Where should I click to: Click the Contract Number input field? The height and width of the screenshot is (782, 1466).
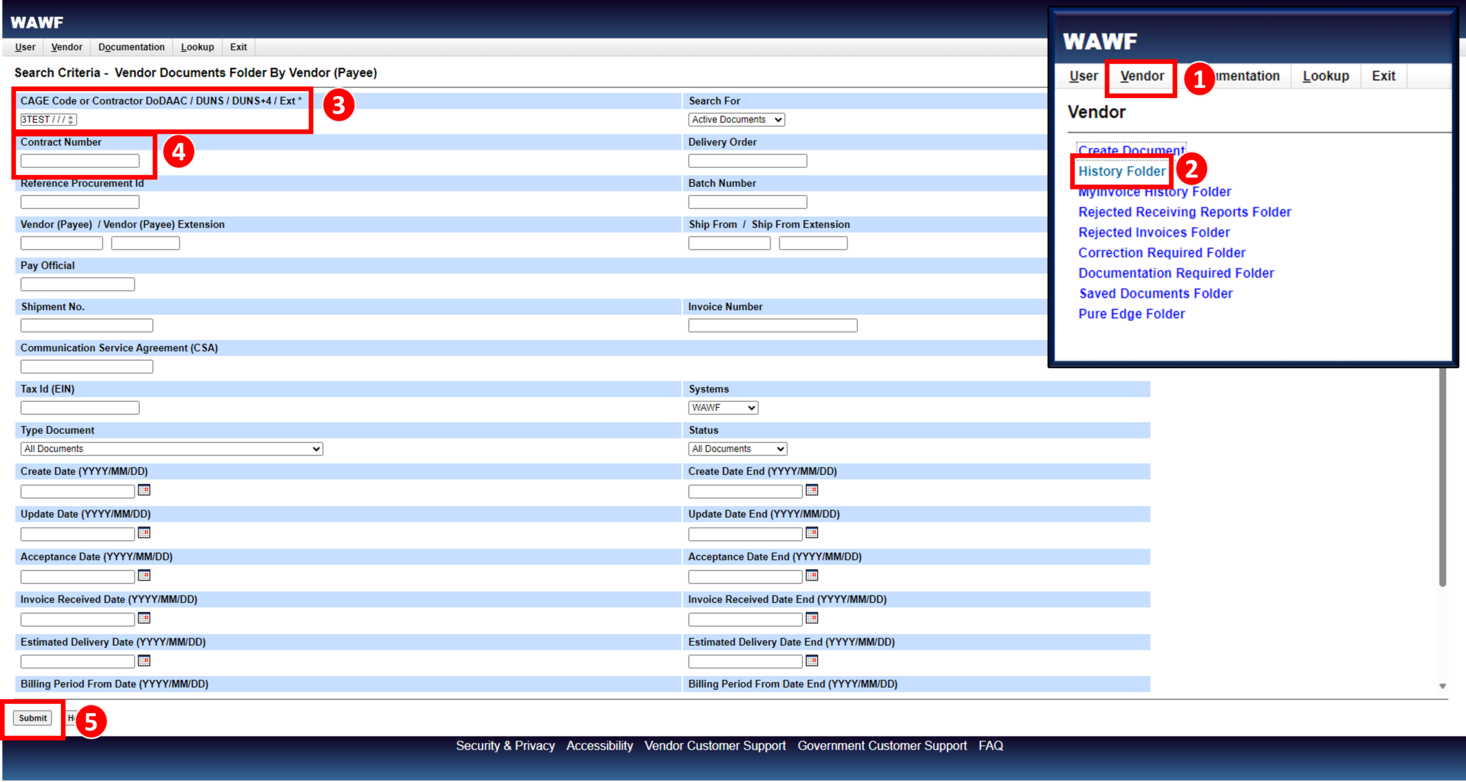pyautogui.click(x=80, y=161)
